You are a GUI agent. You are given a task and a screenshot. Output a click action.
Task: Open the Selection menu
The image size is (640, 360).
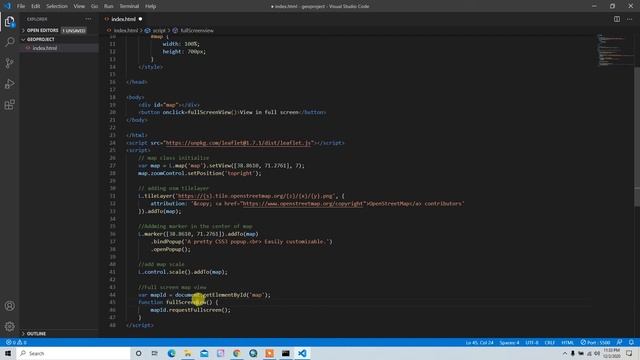pos(57,6)
